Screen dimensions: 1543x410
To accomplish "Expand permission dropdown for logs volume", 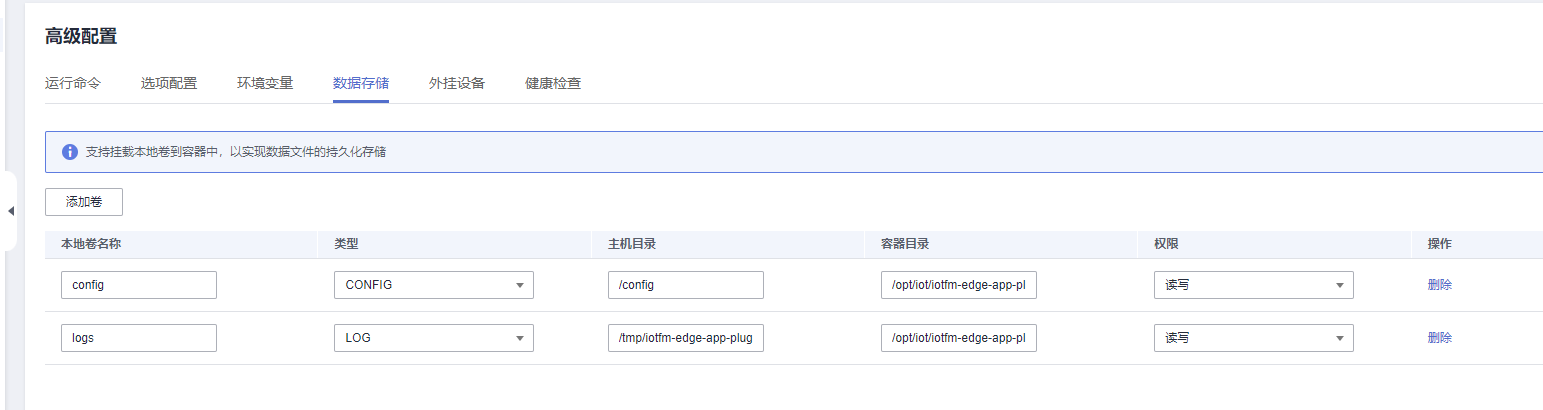I will 1254,338.
